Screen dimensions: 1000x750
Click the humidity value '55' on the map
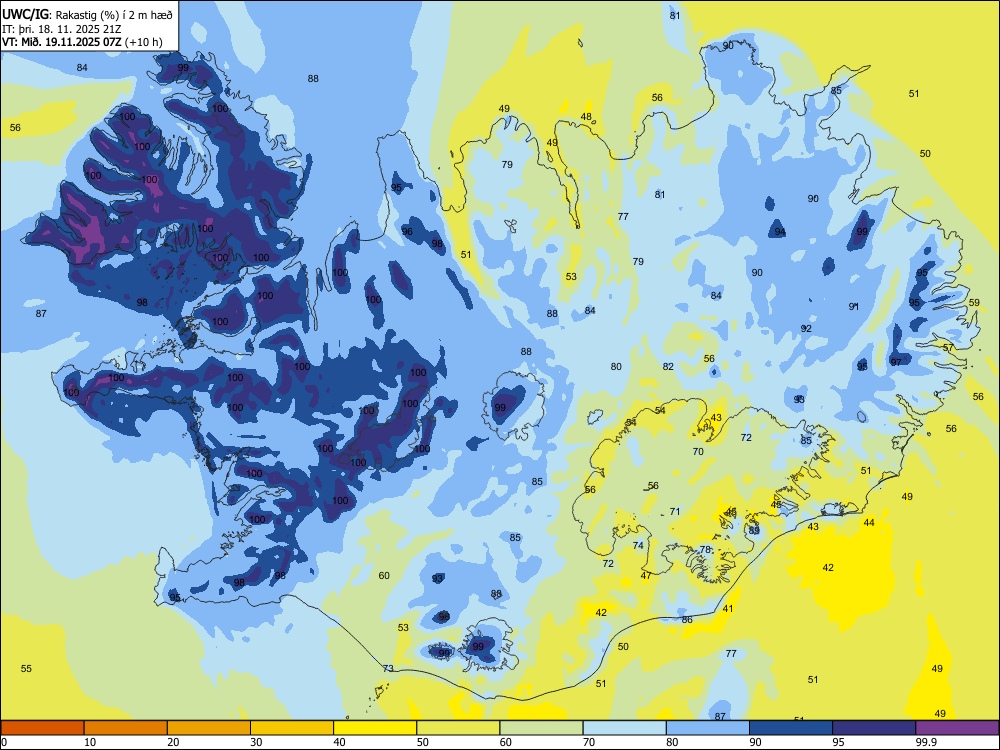click(26, 668)
